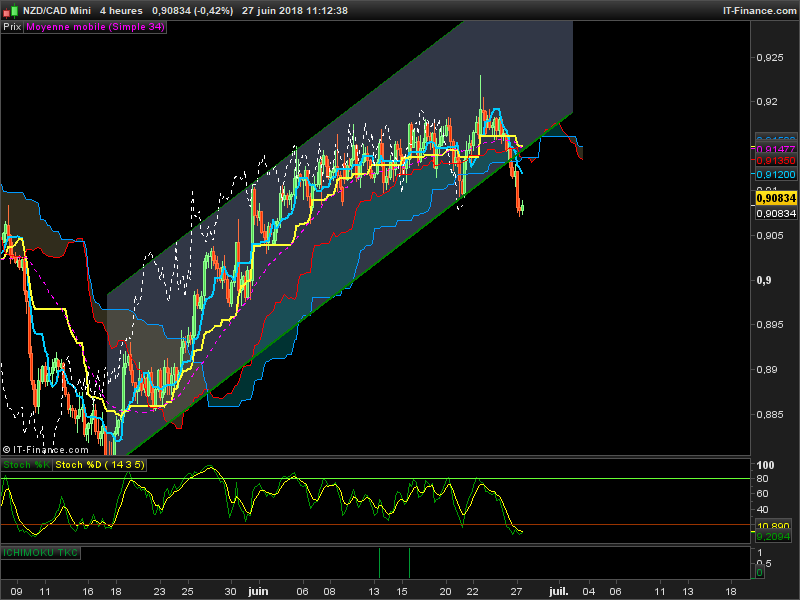
Task: Select the yellow 0,90834 current price tag
Action: pyautogui.click(x=776, y=198)
